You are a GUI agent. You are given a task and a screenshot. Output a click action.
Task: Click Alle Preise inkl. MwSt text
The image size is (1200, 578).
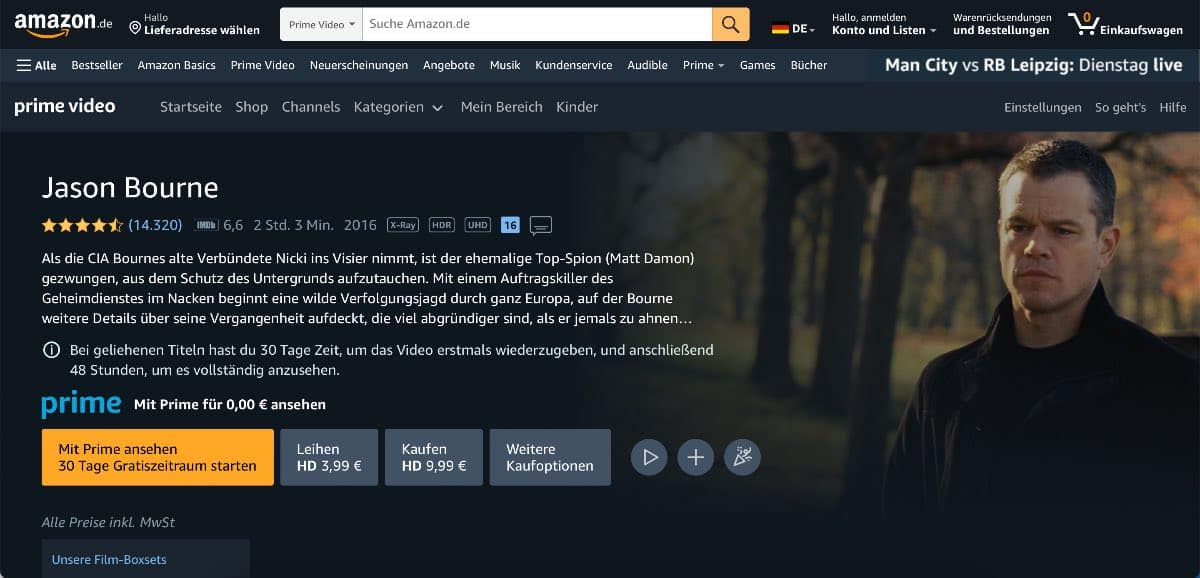[109, 522]
